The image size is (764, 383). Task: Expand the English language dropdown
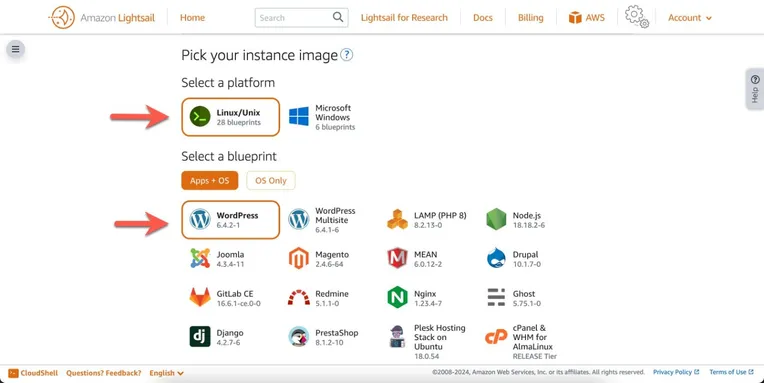[167, 373]
